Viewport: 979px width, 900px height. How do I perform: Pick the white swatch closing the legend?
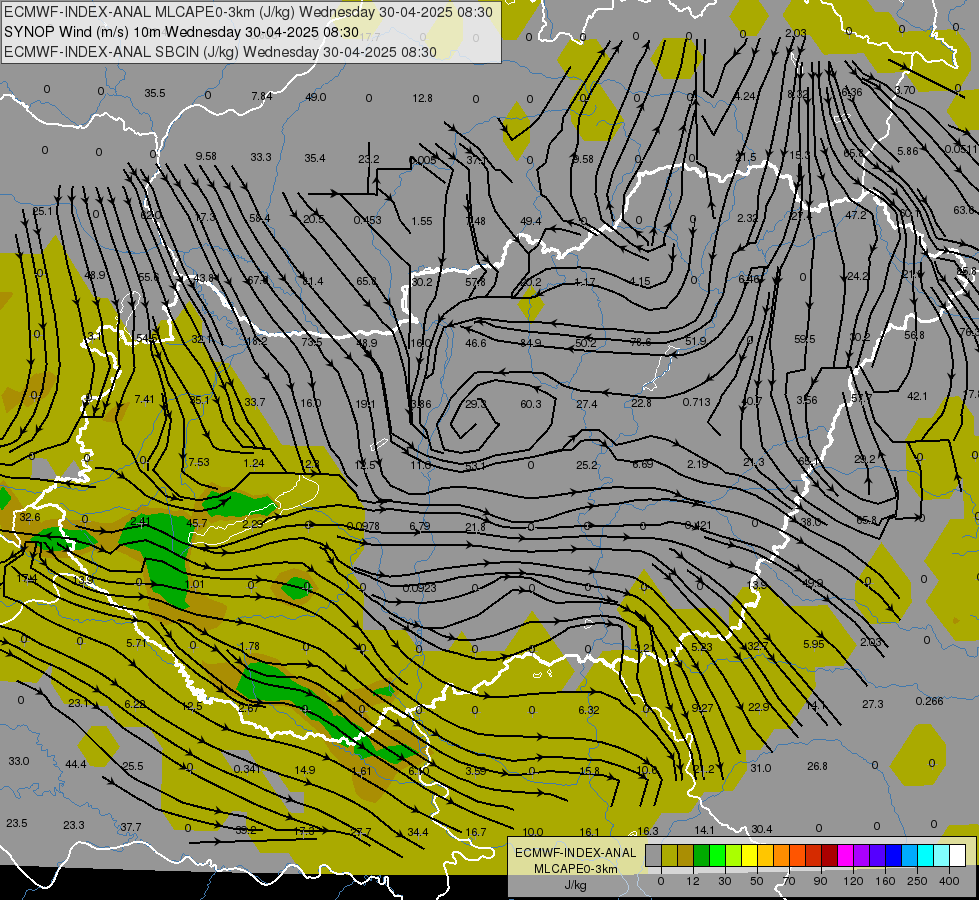957,855
